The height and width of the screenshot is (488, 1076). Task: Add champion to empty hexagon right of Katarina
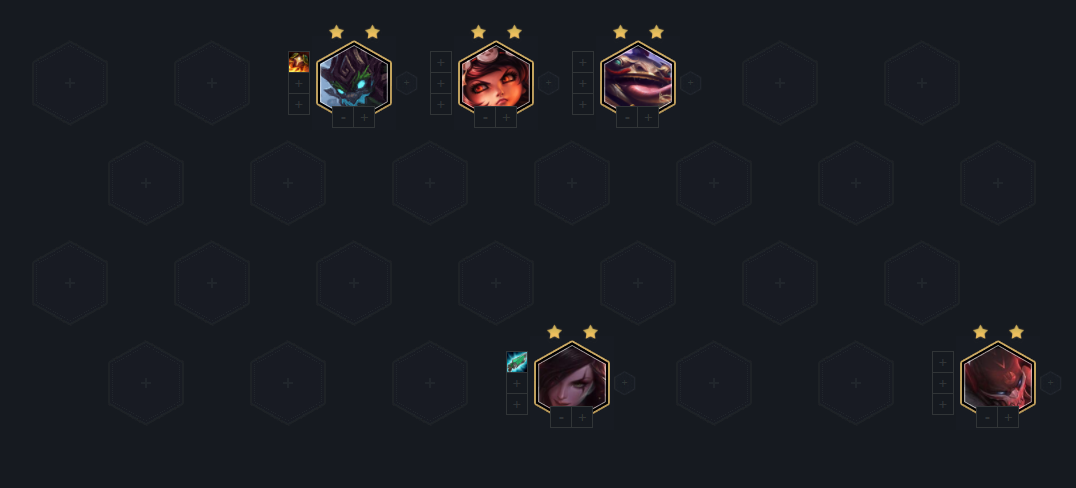(x=714, y=383)
